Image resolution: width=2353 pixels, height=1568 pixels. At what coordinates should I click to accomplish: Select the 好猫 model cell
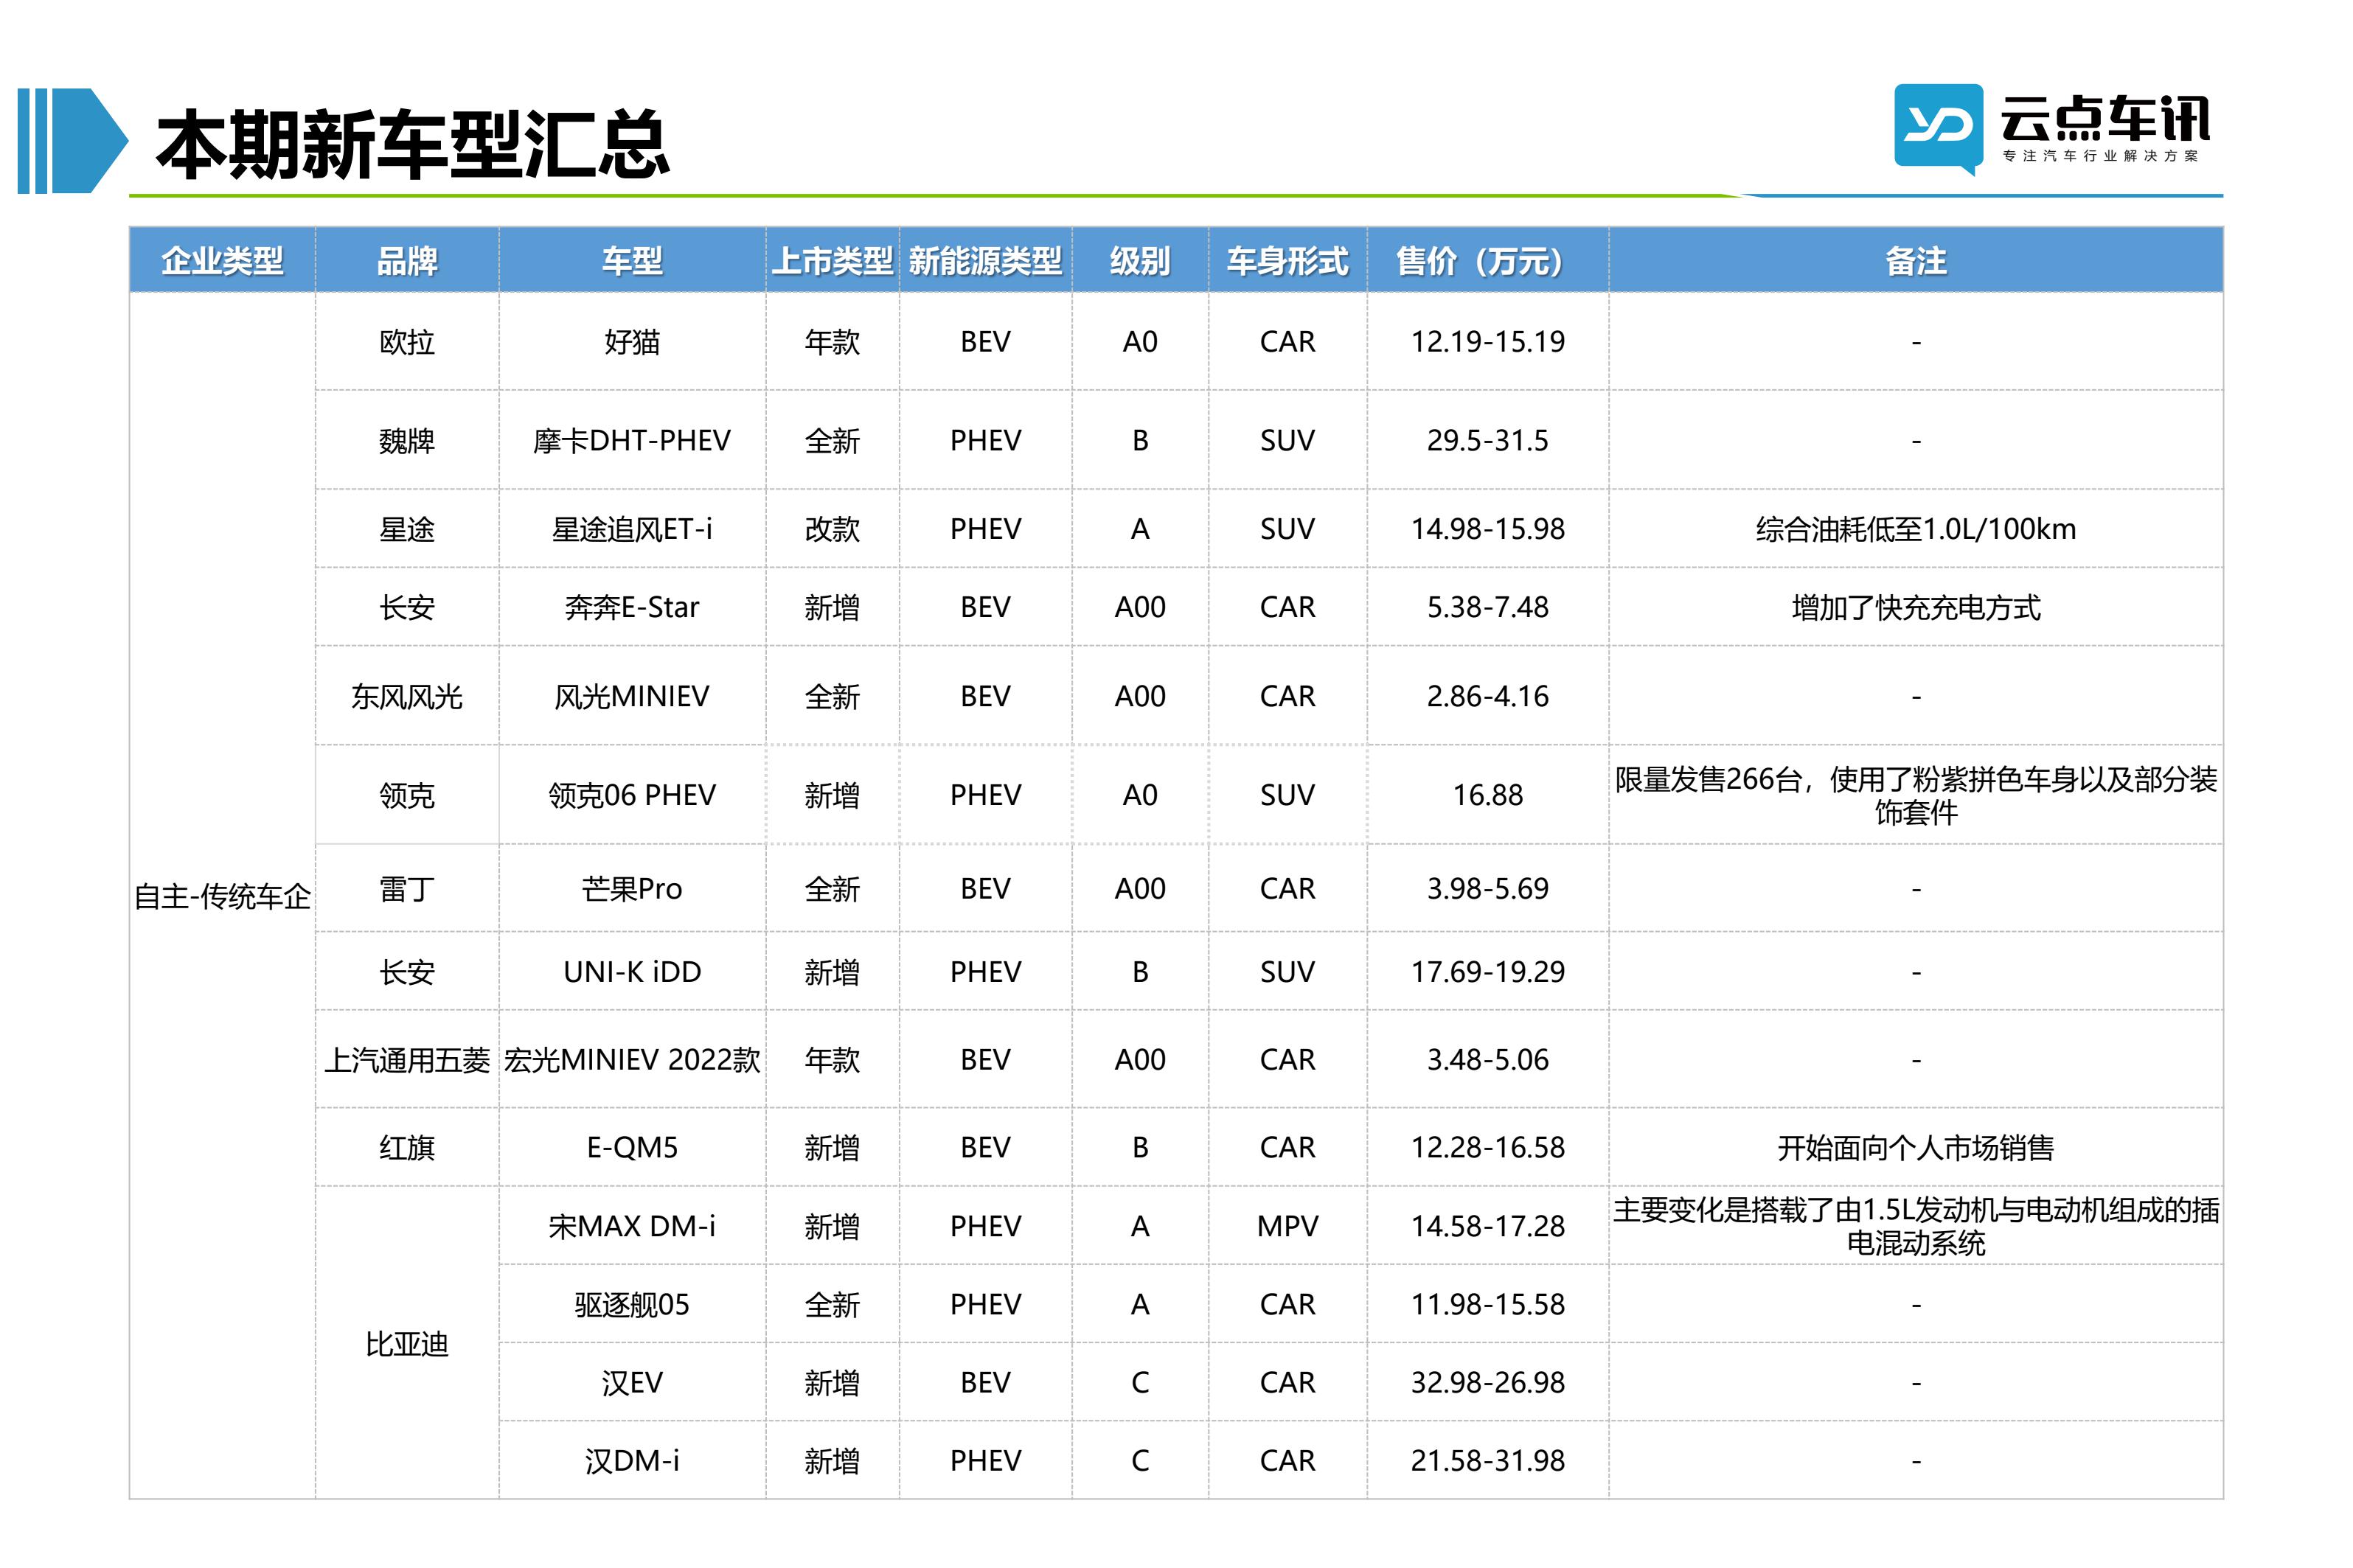tap(632, 342)
